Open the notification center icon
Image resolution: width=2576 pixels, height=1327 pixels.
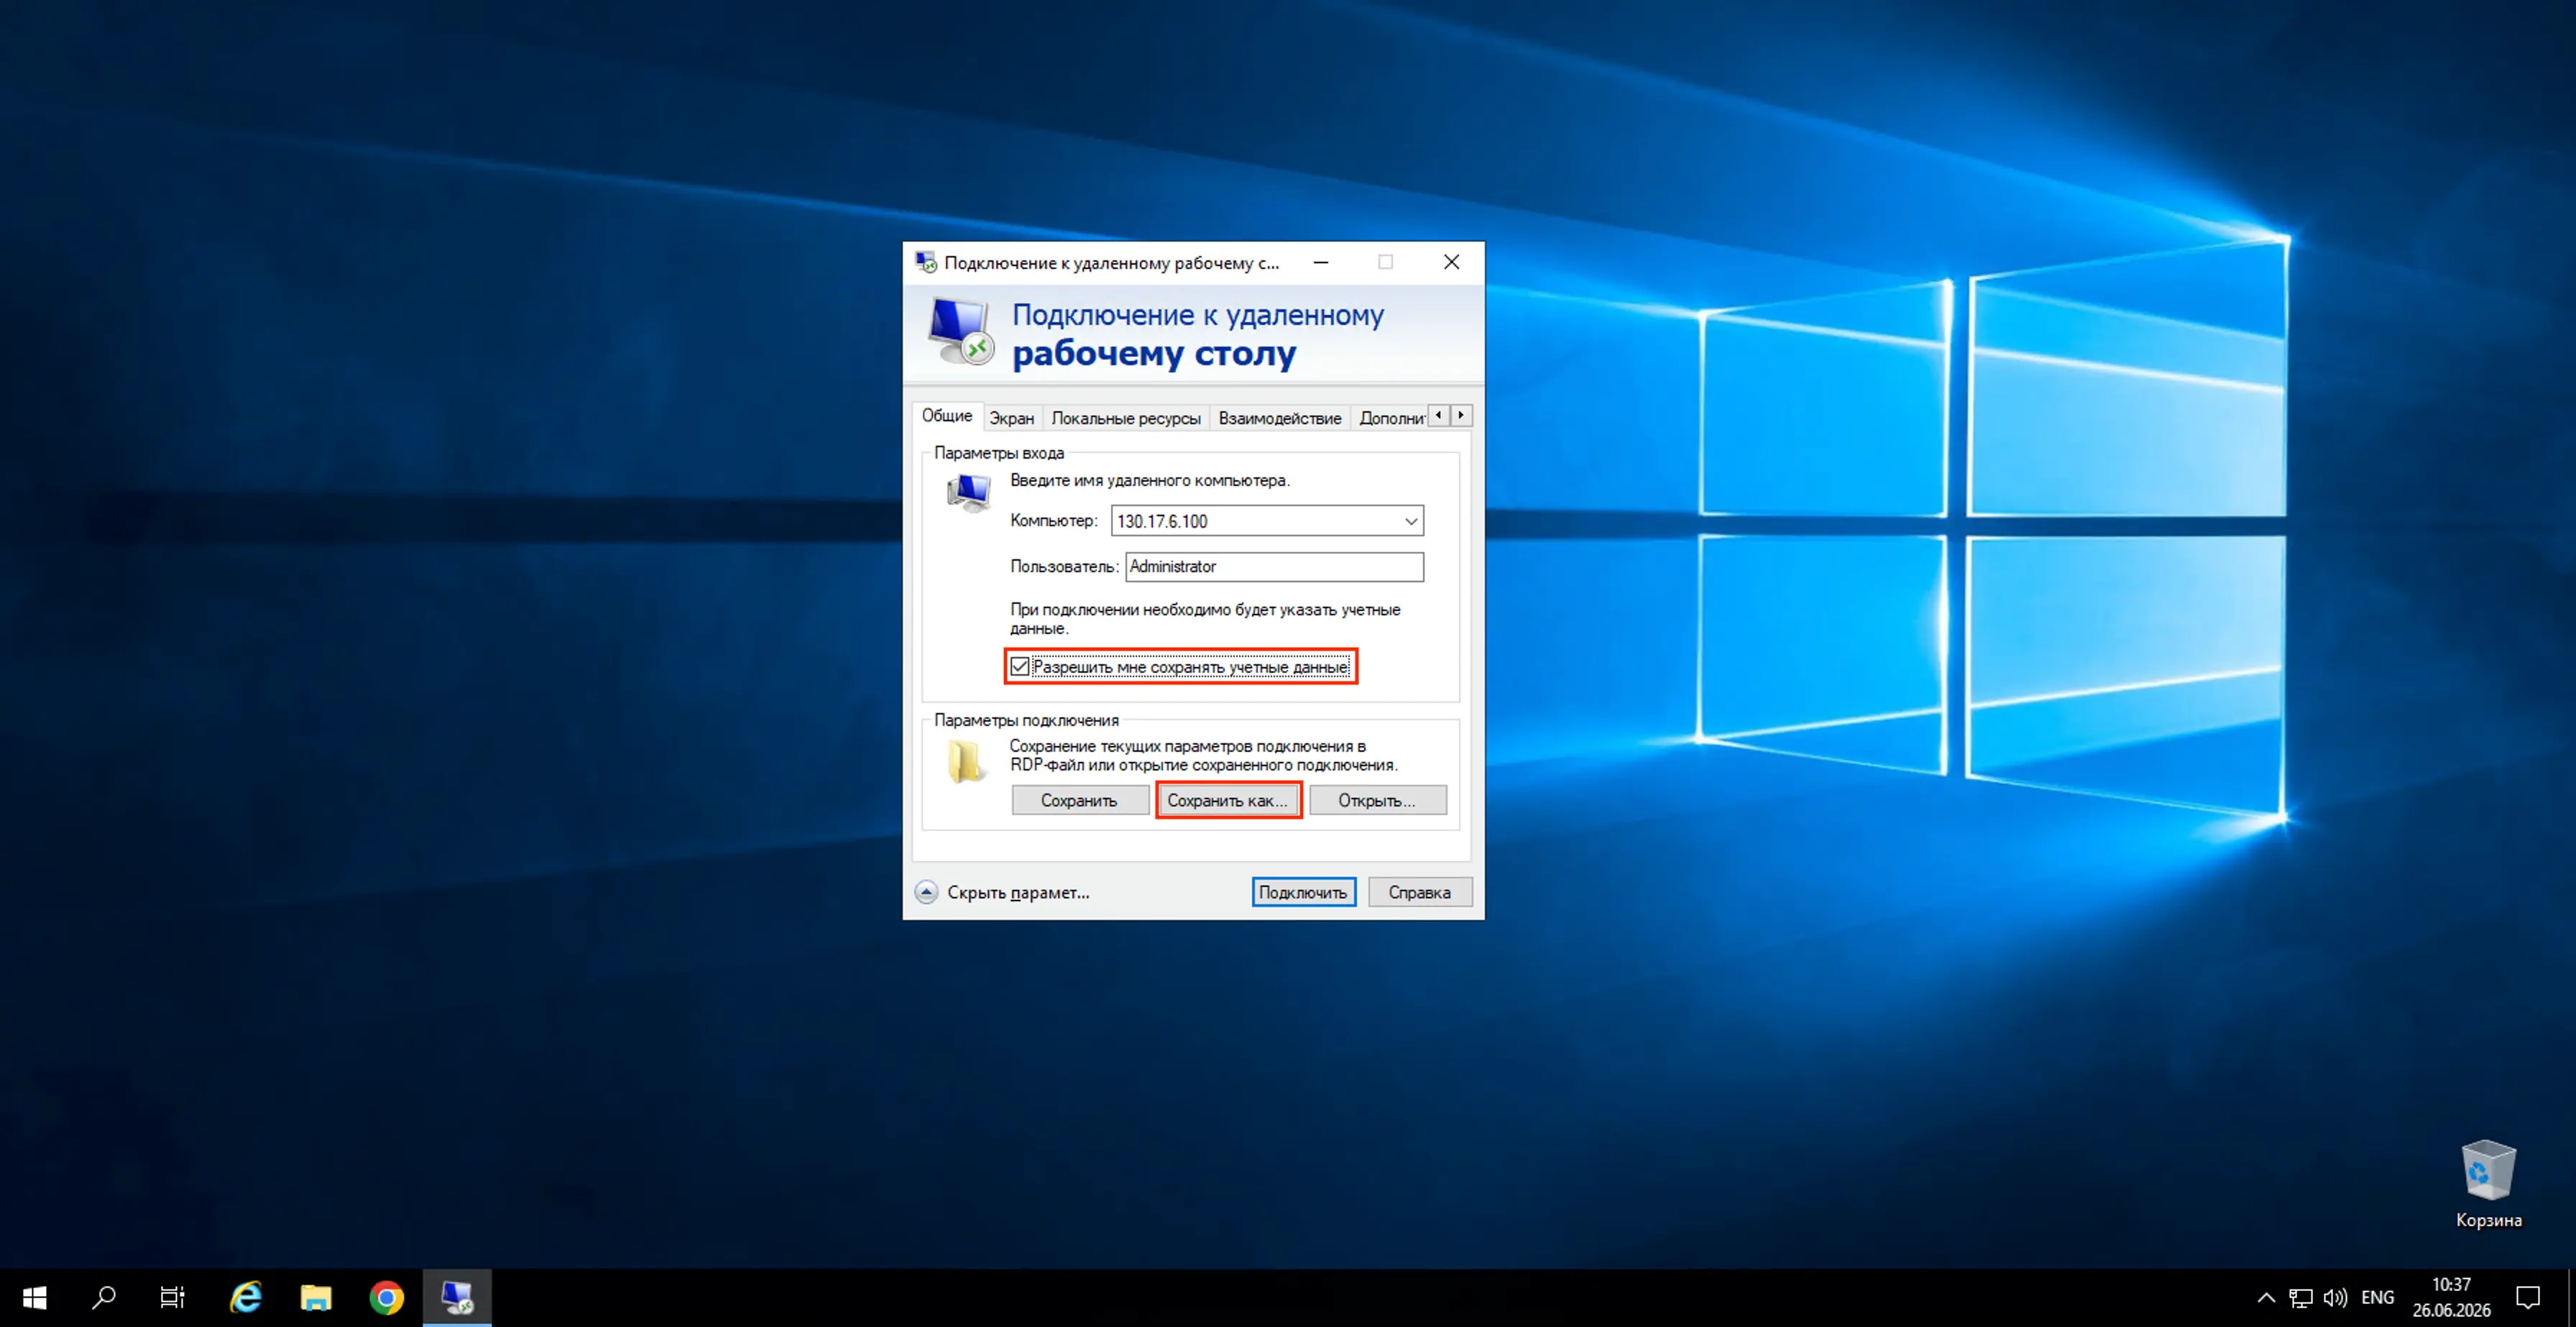[x=2527, y=1297]
